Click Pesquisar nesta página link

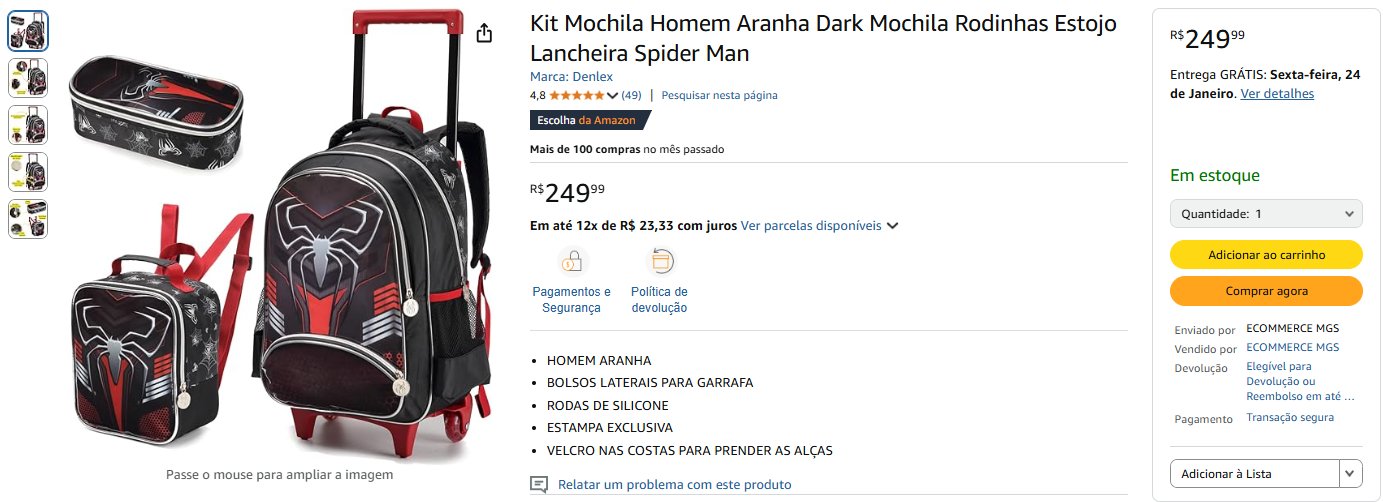pos(719,95)
